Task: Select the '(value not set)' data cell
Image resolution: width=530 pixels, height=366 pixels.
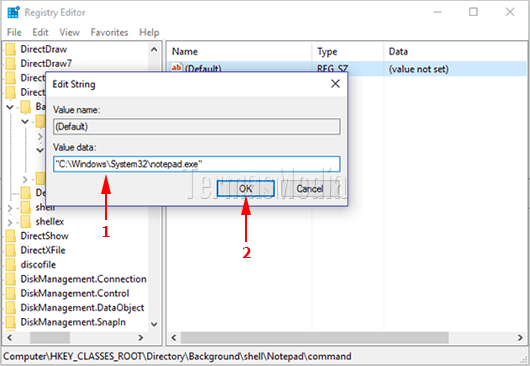Action: (x=419, y=69)
